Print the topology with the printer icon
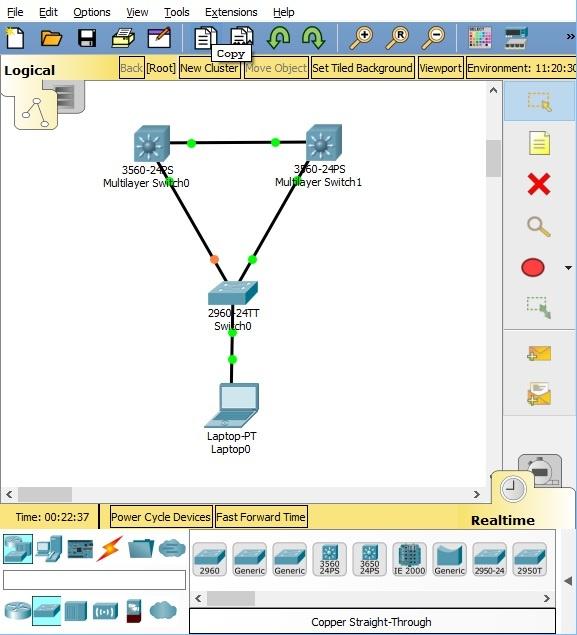This screenshot has height=635, width=577. tap(123, 38)
